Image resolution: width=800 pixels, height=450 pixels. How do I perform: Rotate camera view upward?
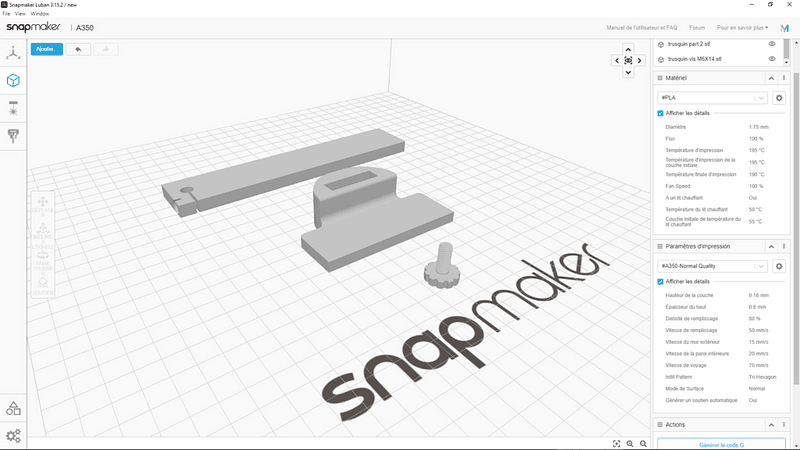point(628,49)
